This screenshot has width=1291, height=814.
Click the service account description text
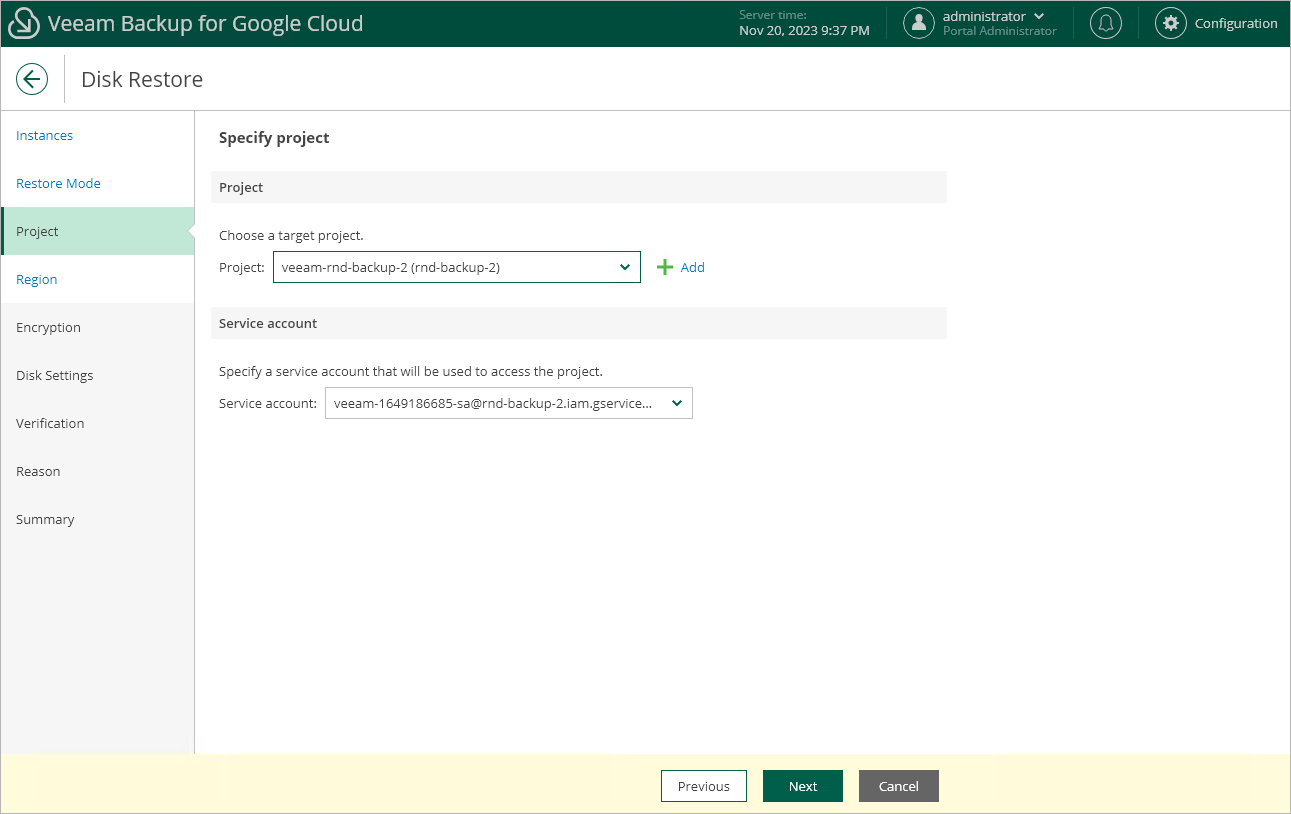pyautogui.click(x=411, y=371)
